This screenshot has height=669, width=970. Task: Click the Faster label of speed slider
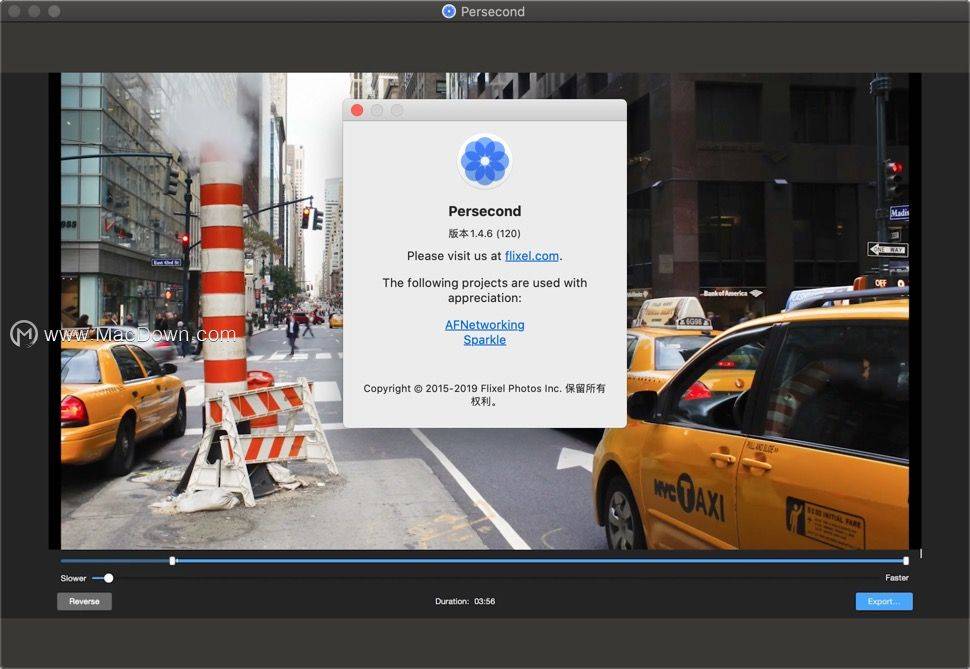[896, 578]
